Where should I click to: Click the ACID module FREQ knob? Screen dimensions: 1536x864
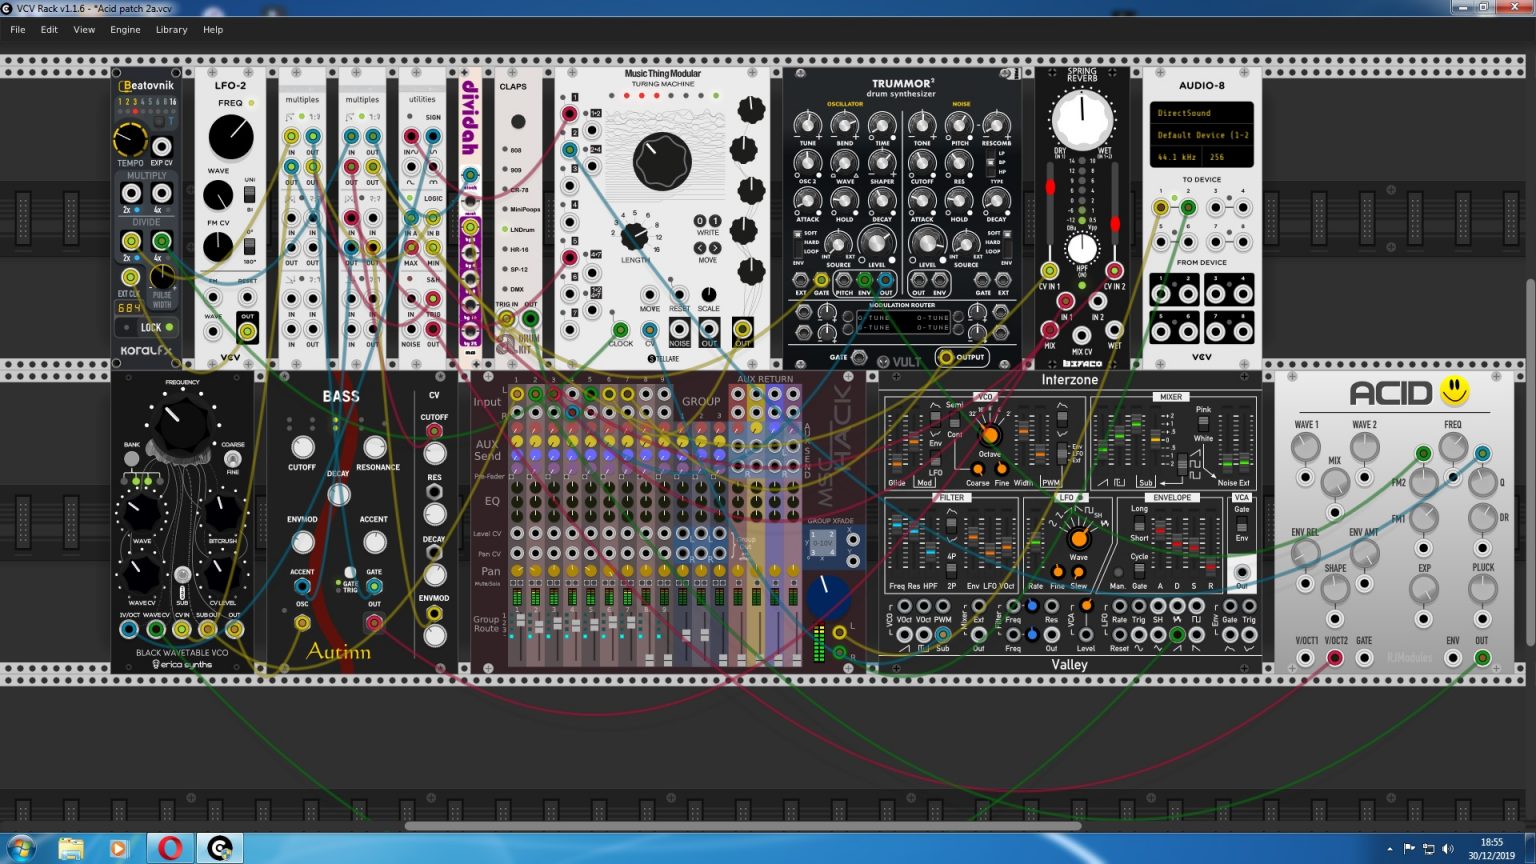click(x=1453, y=447)
